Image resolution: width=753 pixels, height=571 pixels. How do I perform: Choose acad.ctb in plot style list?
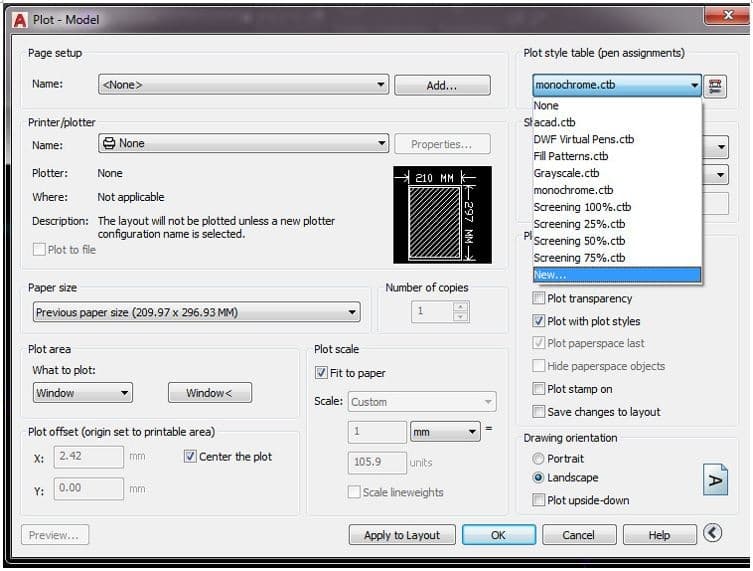pyautogui.click(x=617, y=122)
